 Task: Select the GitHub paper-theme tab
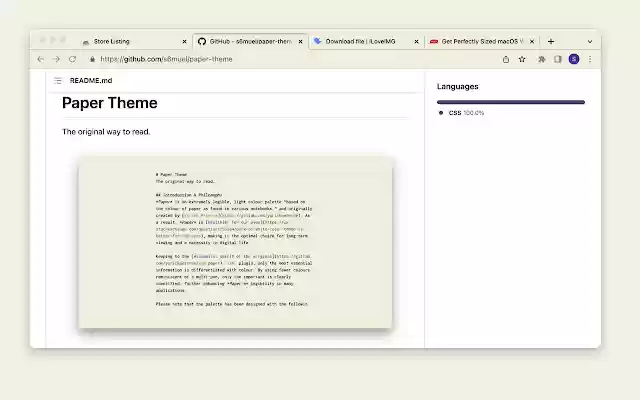pos(251,41)
